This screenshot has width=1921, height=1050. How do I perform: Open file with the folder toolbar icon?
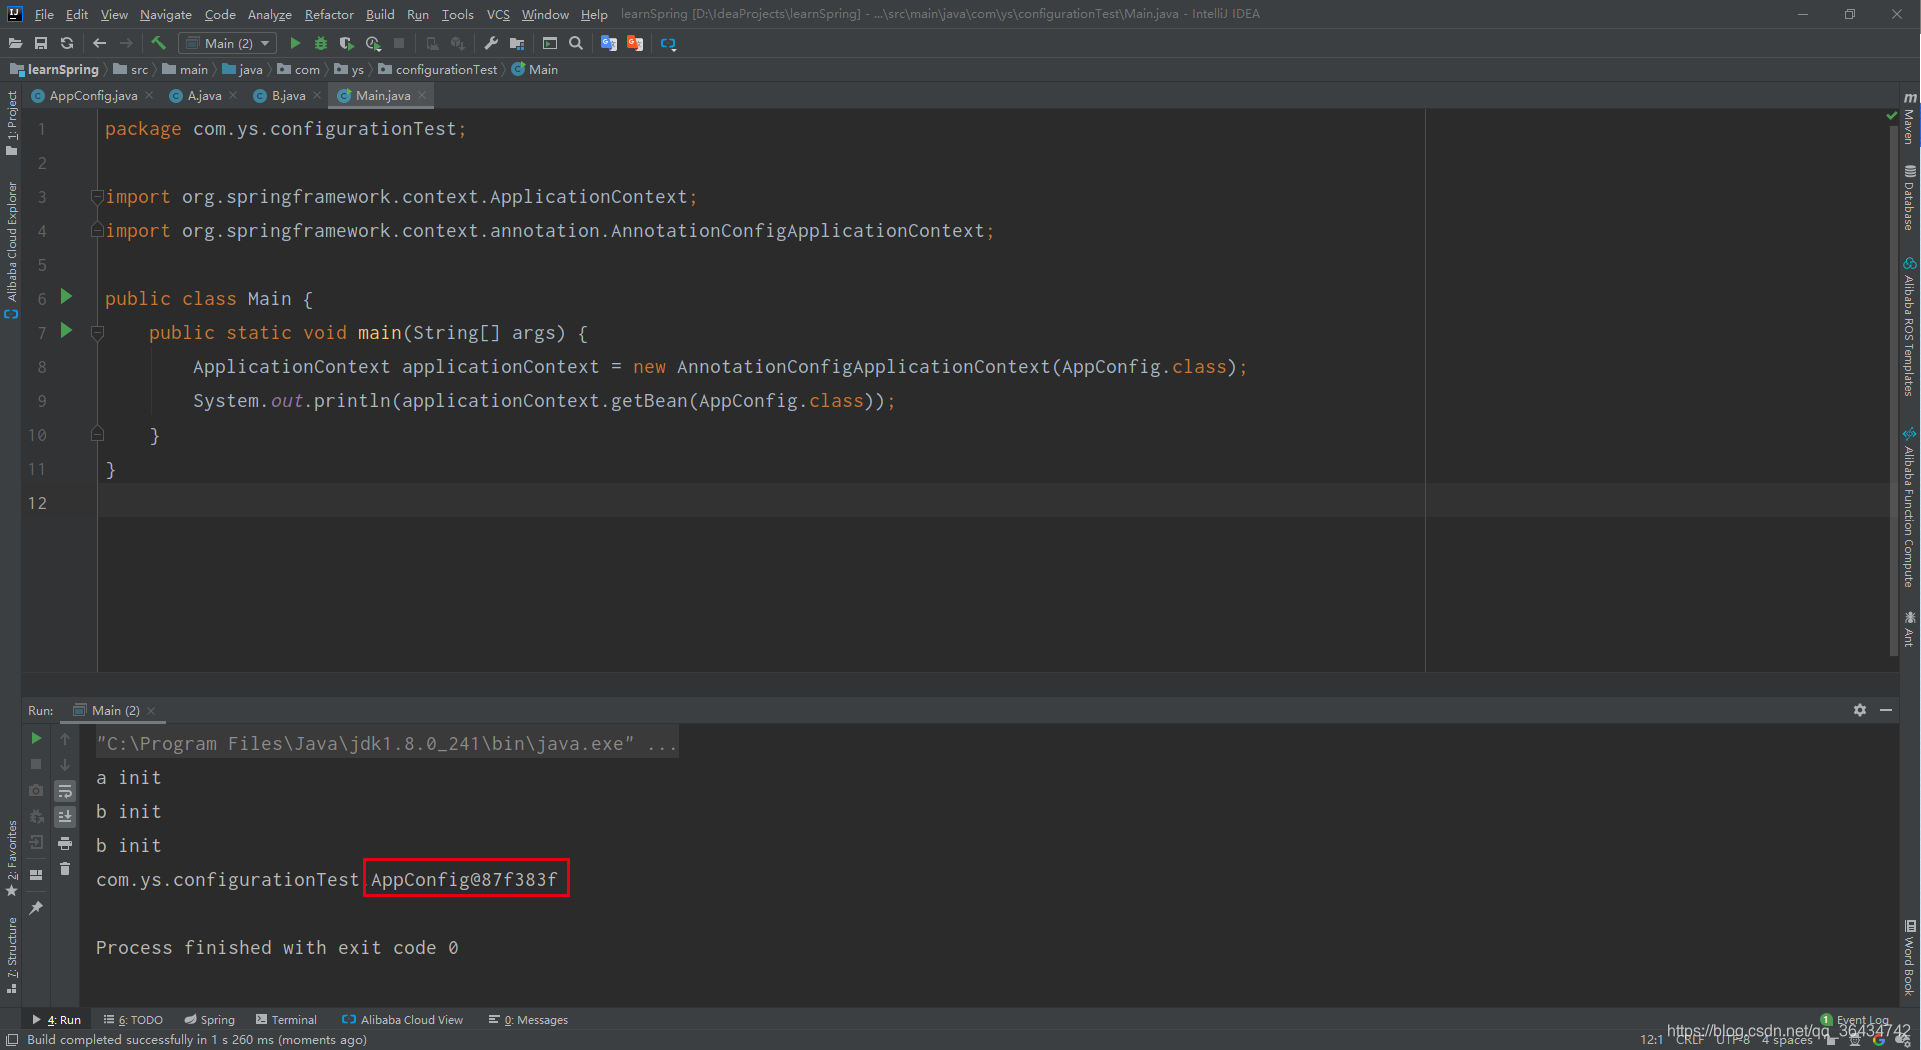[15, 43]
